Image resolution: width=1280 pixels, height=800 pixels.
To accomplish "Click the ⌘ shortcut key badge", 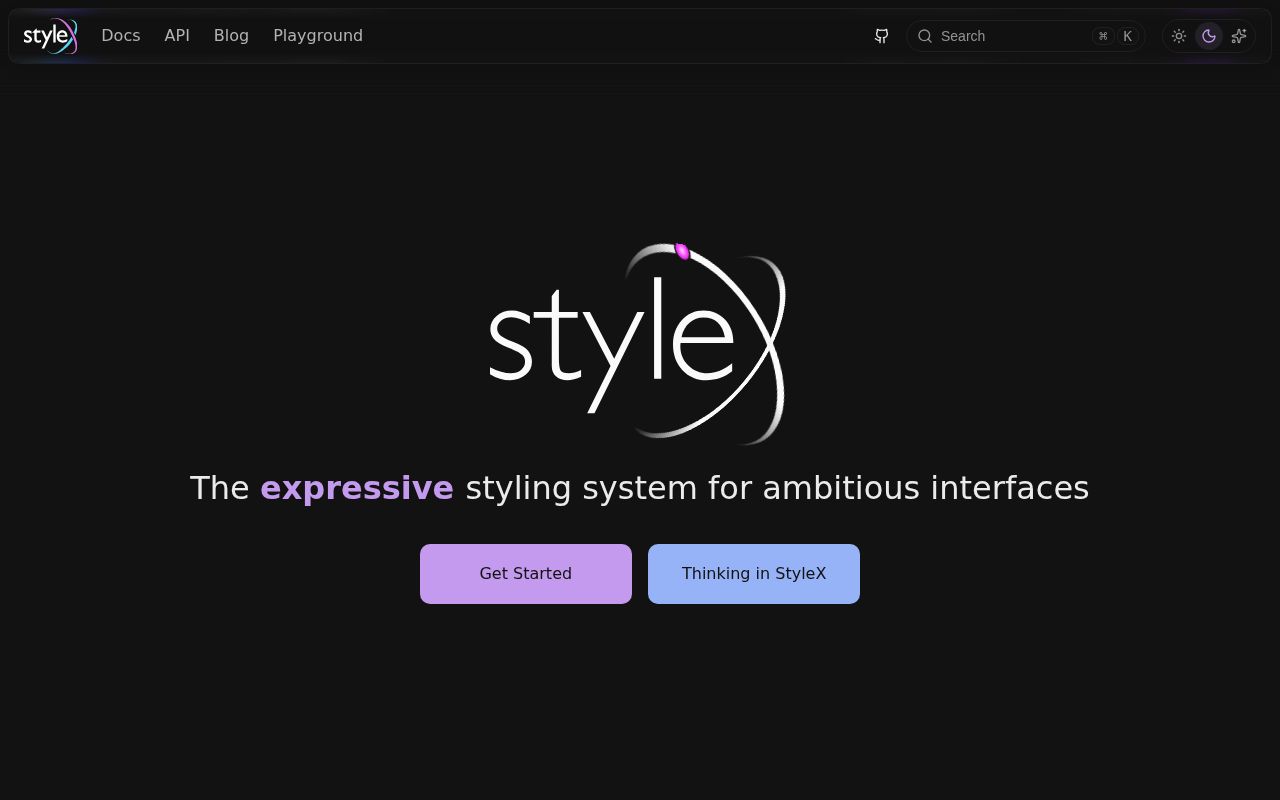I will pyautogui.click(x=1103, y=36).
